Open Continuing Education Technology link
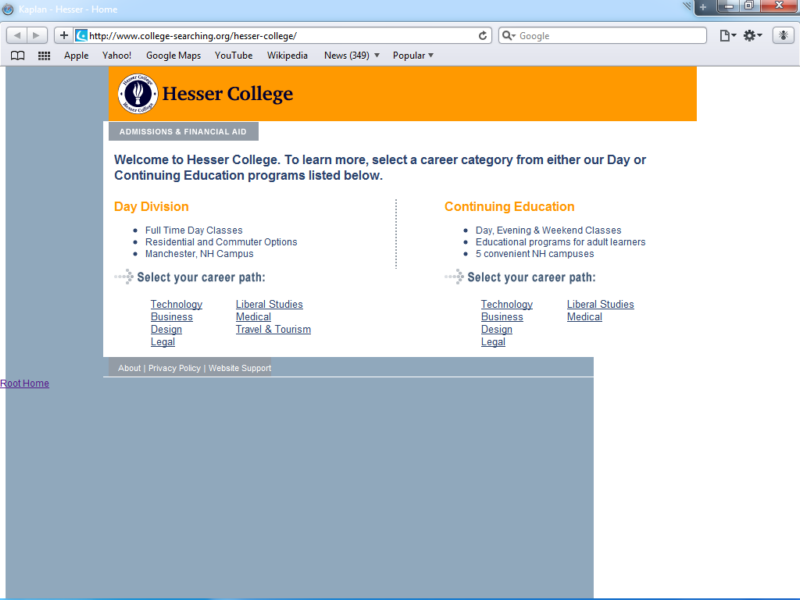This screenshot has width=800, height=600. (507, 305)
